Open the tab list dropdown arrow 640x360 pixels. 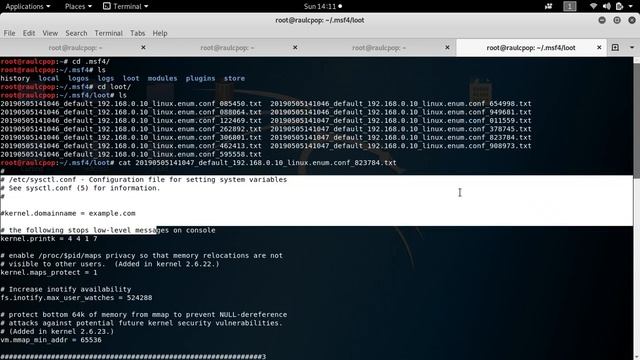(x=632, y=47)
